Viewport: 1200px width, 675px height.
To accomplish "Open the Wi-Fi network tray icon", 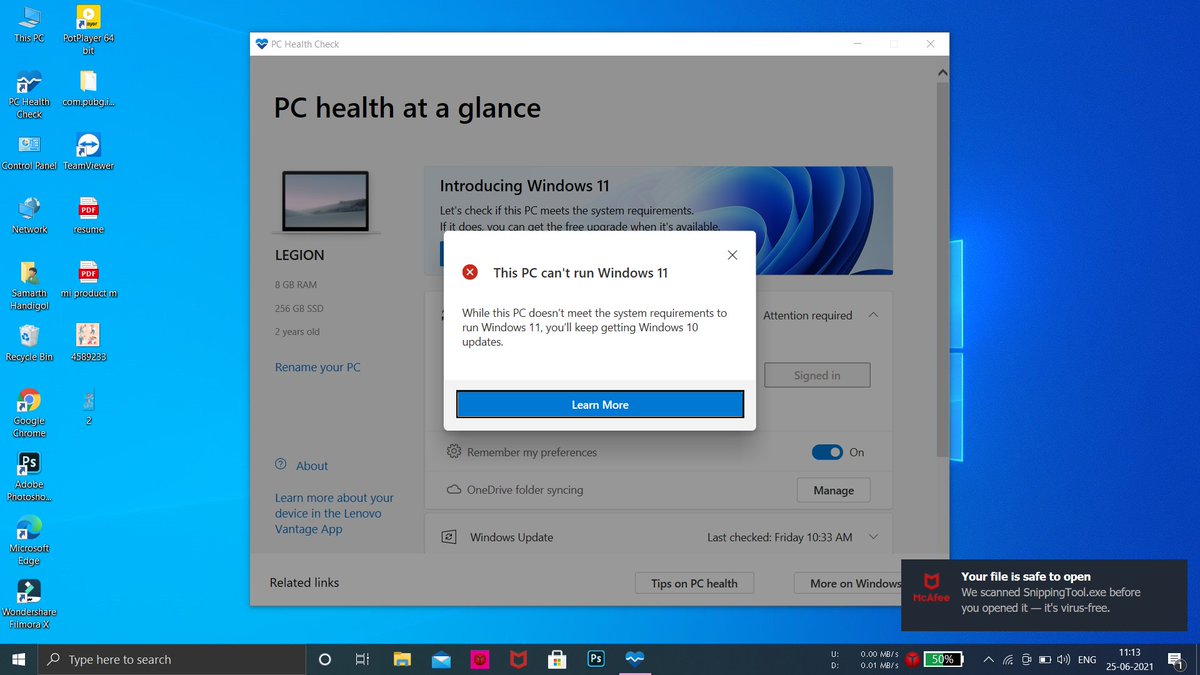I will tap(1007, 659).
